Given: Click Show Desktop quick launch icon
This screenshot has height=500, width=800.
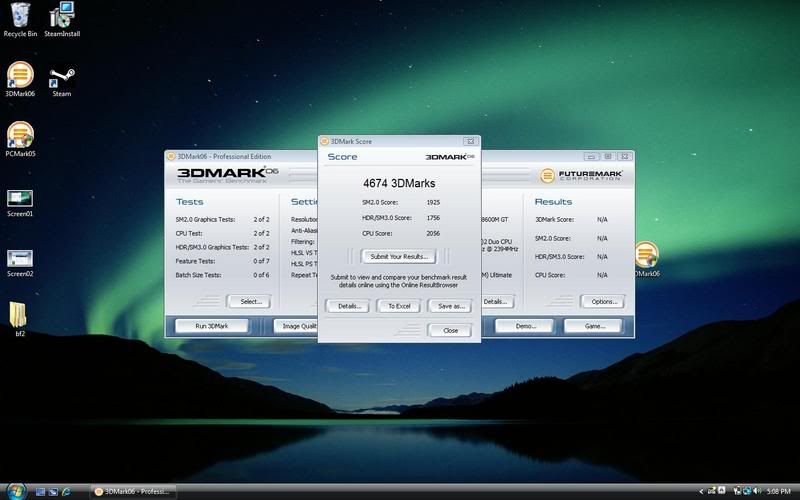Looking at the screenshot, I should click(40, 492).
